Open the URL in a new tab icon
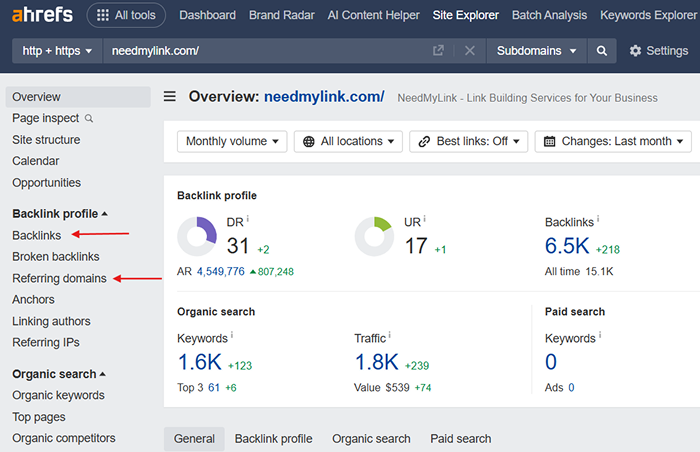 pyautogui.click(x=438, y=50)
